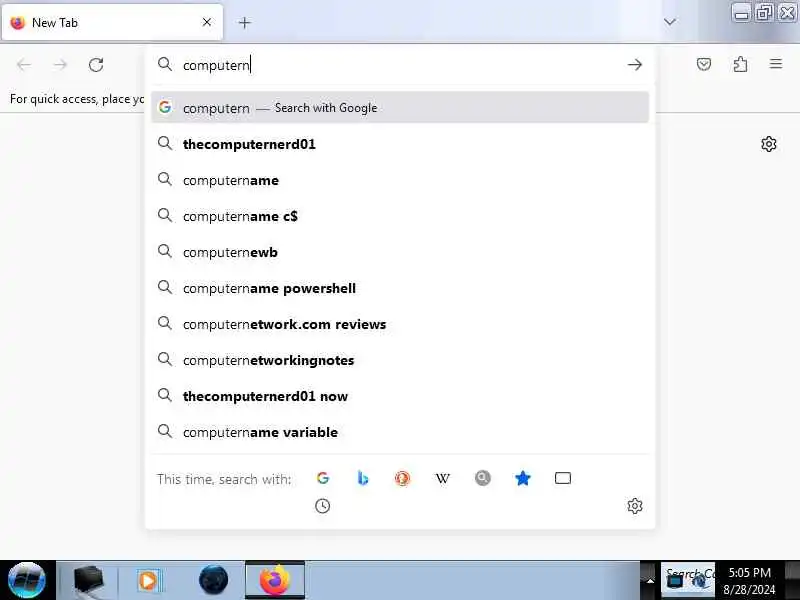Expand the list all tabs chevron
Screen dimensions: 800x600
coord(670,22)
